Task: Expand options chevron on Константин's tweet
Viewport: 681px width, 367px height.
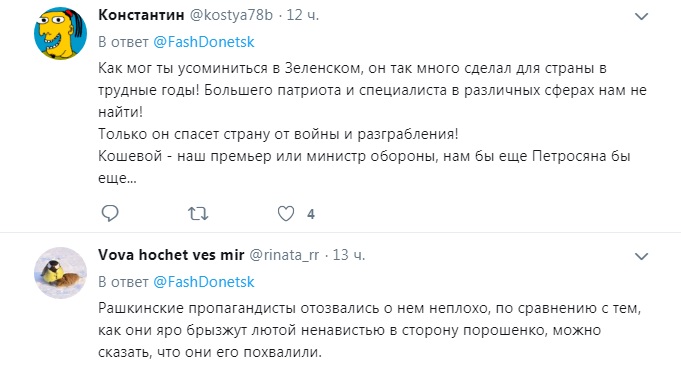Action: tap(641, 17)
